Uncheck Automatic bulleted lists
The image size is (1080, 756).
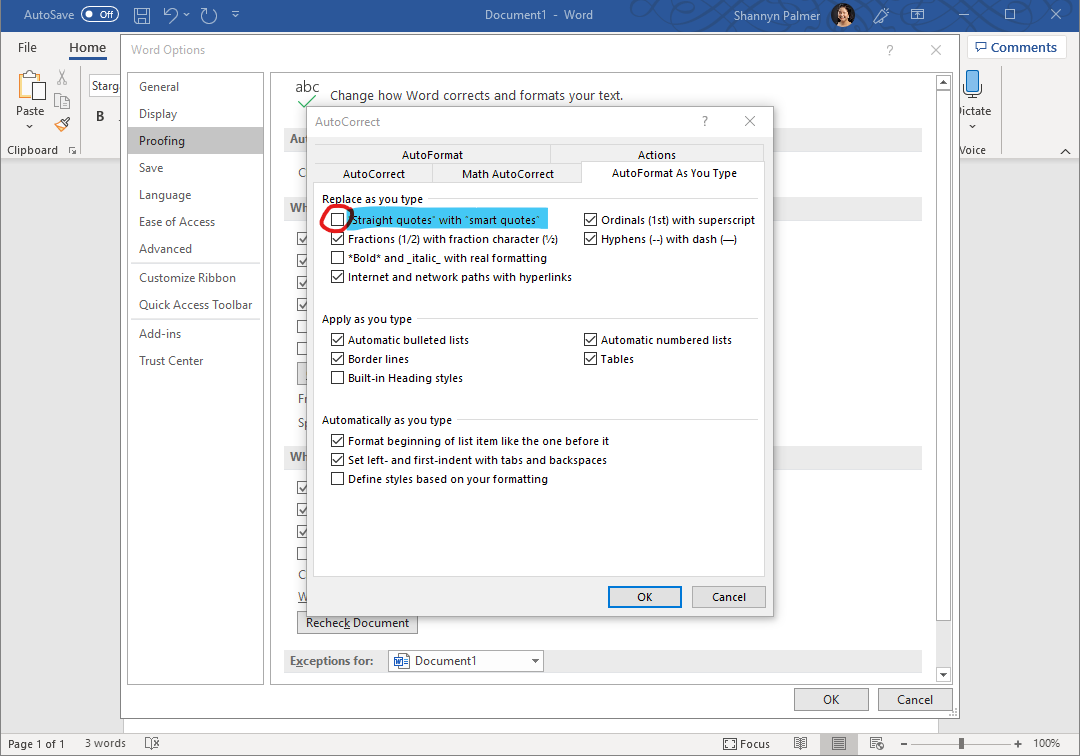click(338, 339)
